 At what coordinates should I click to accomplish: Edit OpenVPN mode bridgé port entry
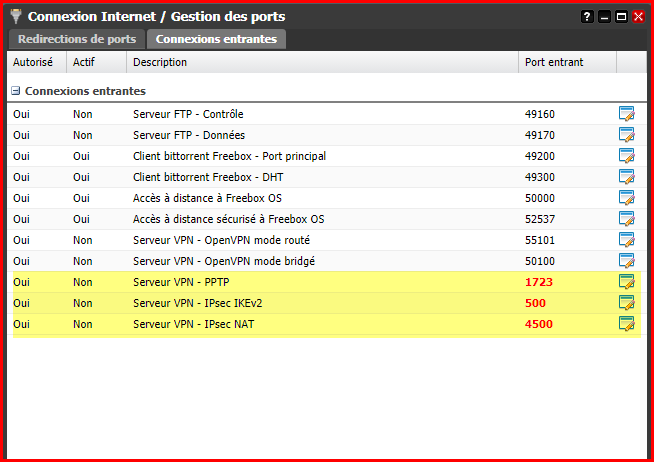[x=626, y=261]
